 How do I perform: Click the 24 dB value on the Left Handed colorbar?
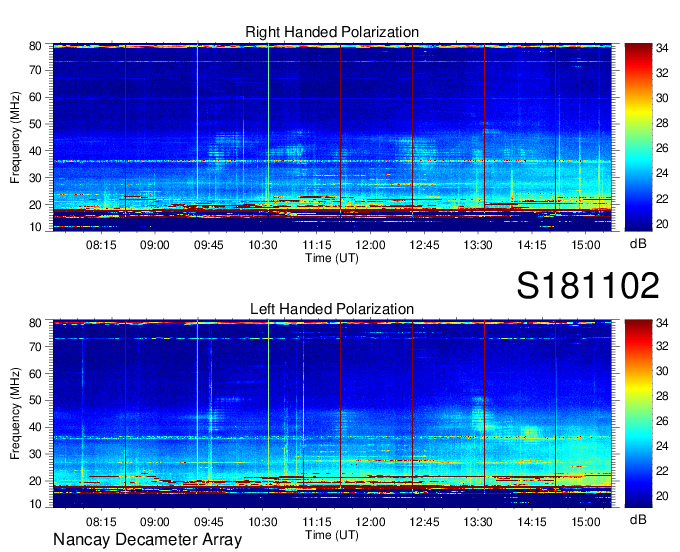(662, 446)
